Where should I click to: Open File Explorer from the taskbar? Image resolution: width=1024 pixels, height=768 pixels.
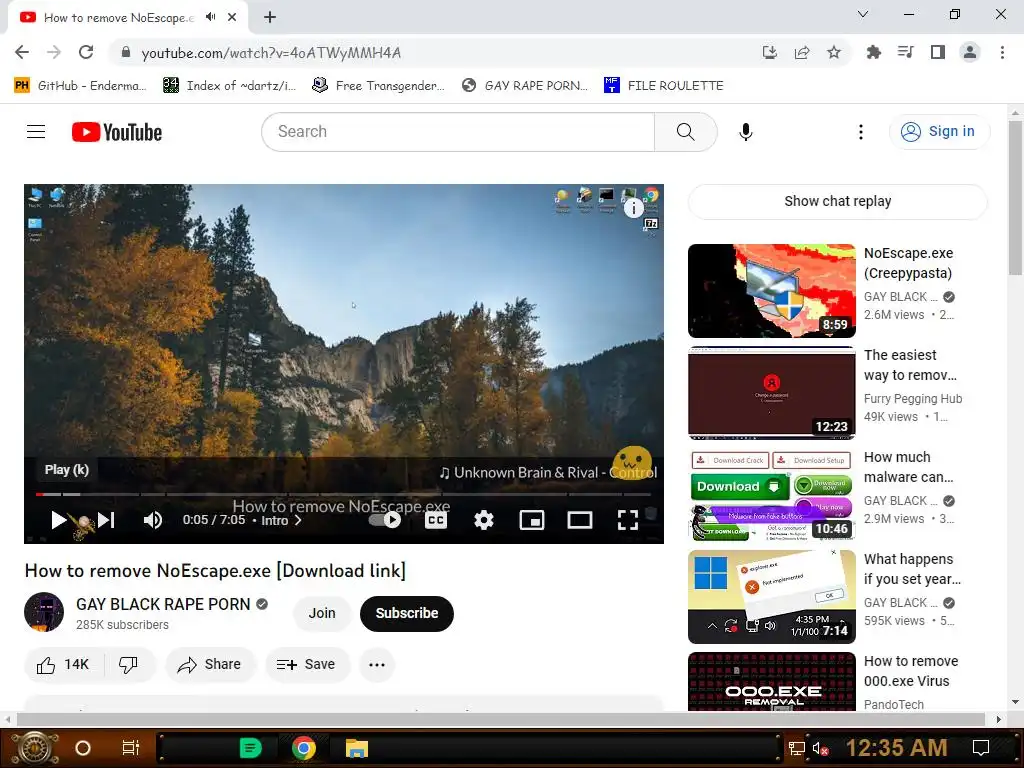[x=357, y=748]
